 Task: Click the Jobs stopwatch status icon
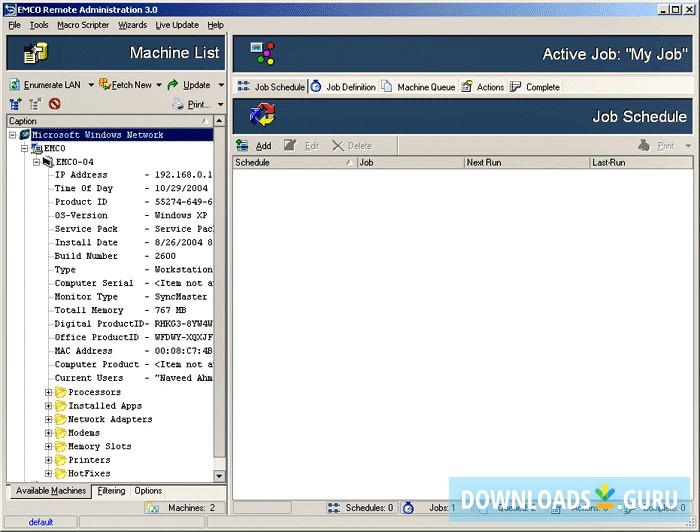point(408,507)
